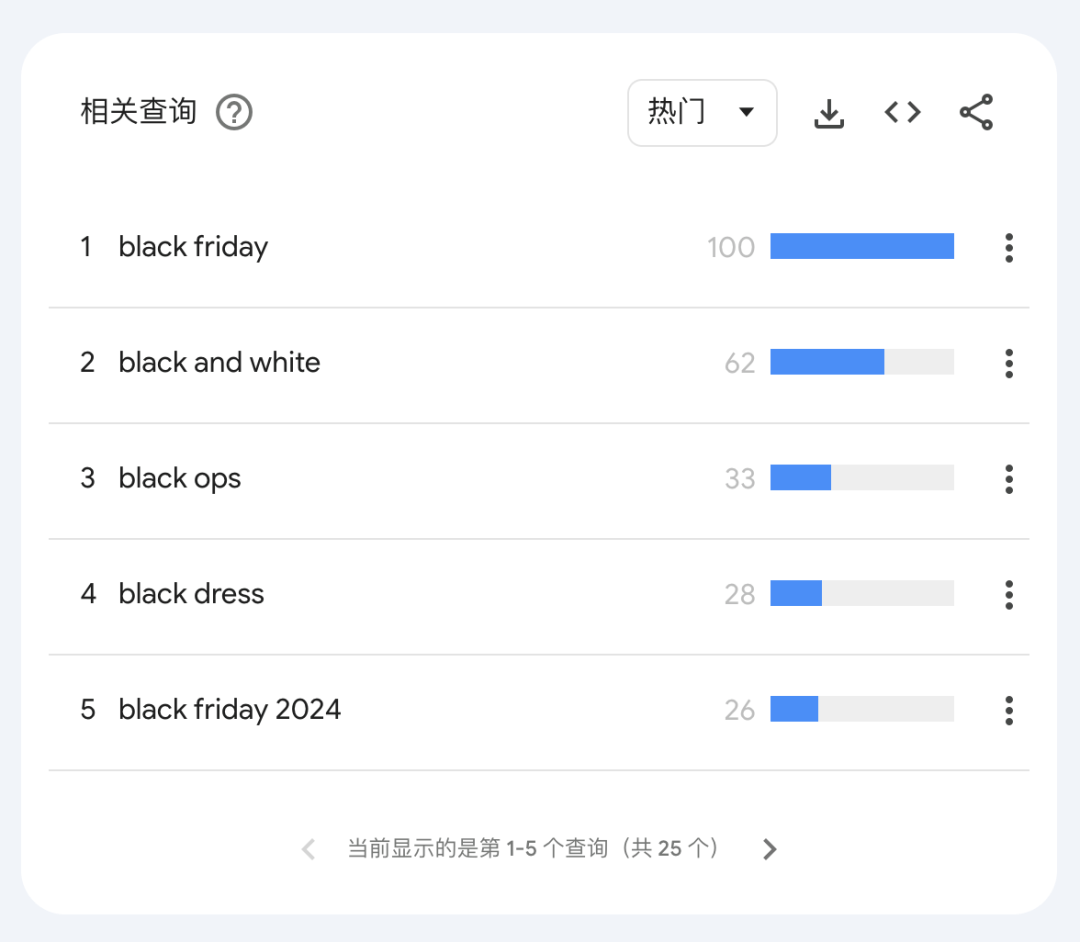Open the help icon beside 相关查询
The width and height of the screenshot is (1080, 942).
coord(234,112)
